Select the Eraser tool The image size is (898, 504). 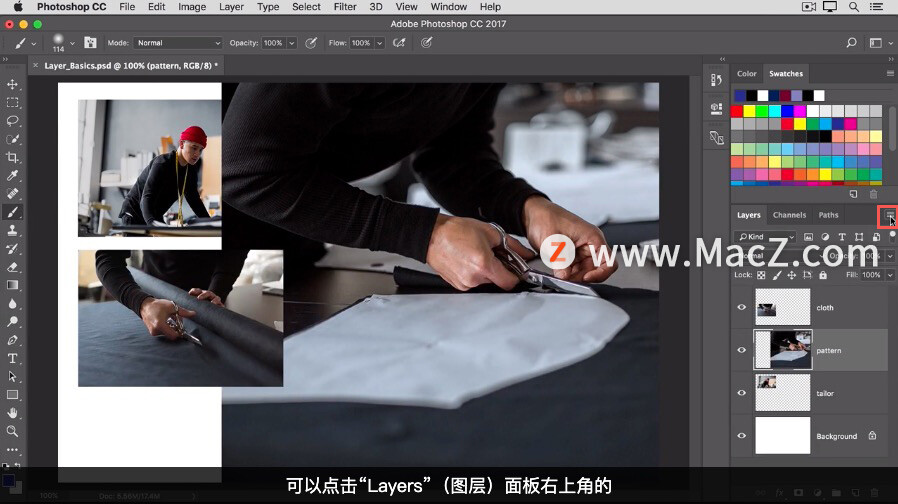click(x=12, y=267)
